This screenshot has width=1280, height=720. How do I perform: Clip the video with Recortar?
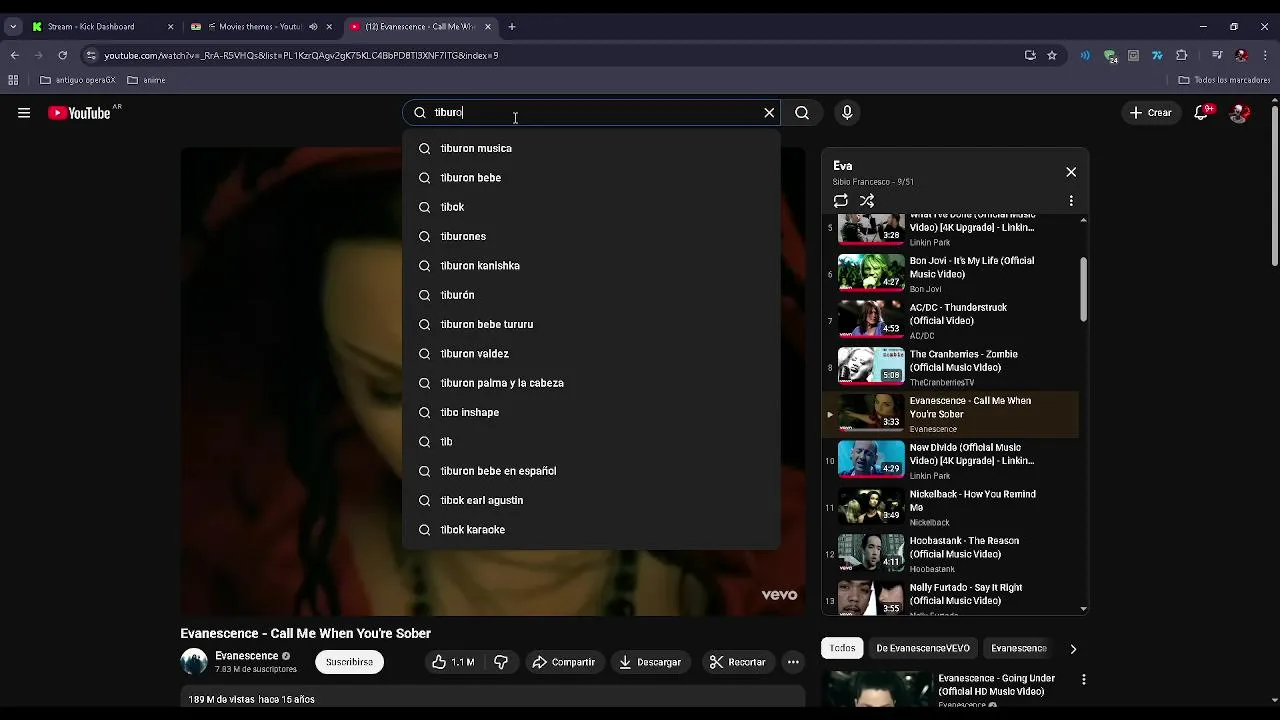[737, 662]
